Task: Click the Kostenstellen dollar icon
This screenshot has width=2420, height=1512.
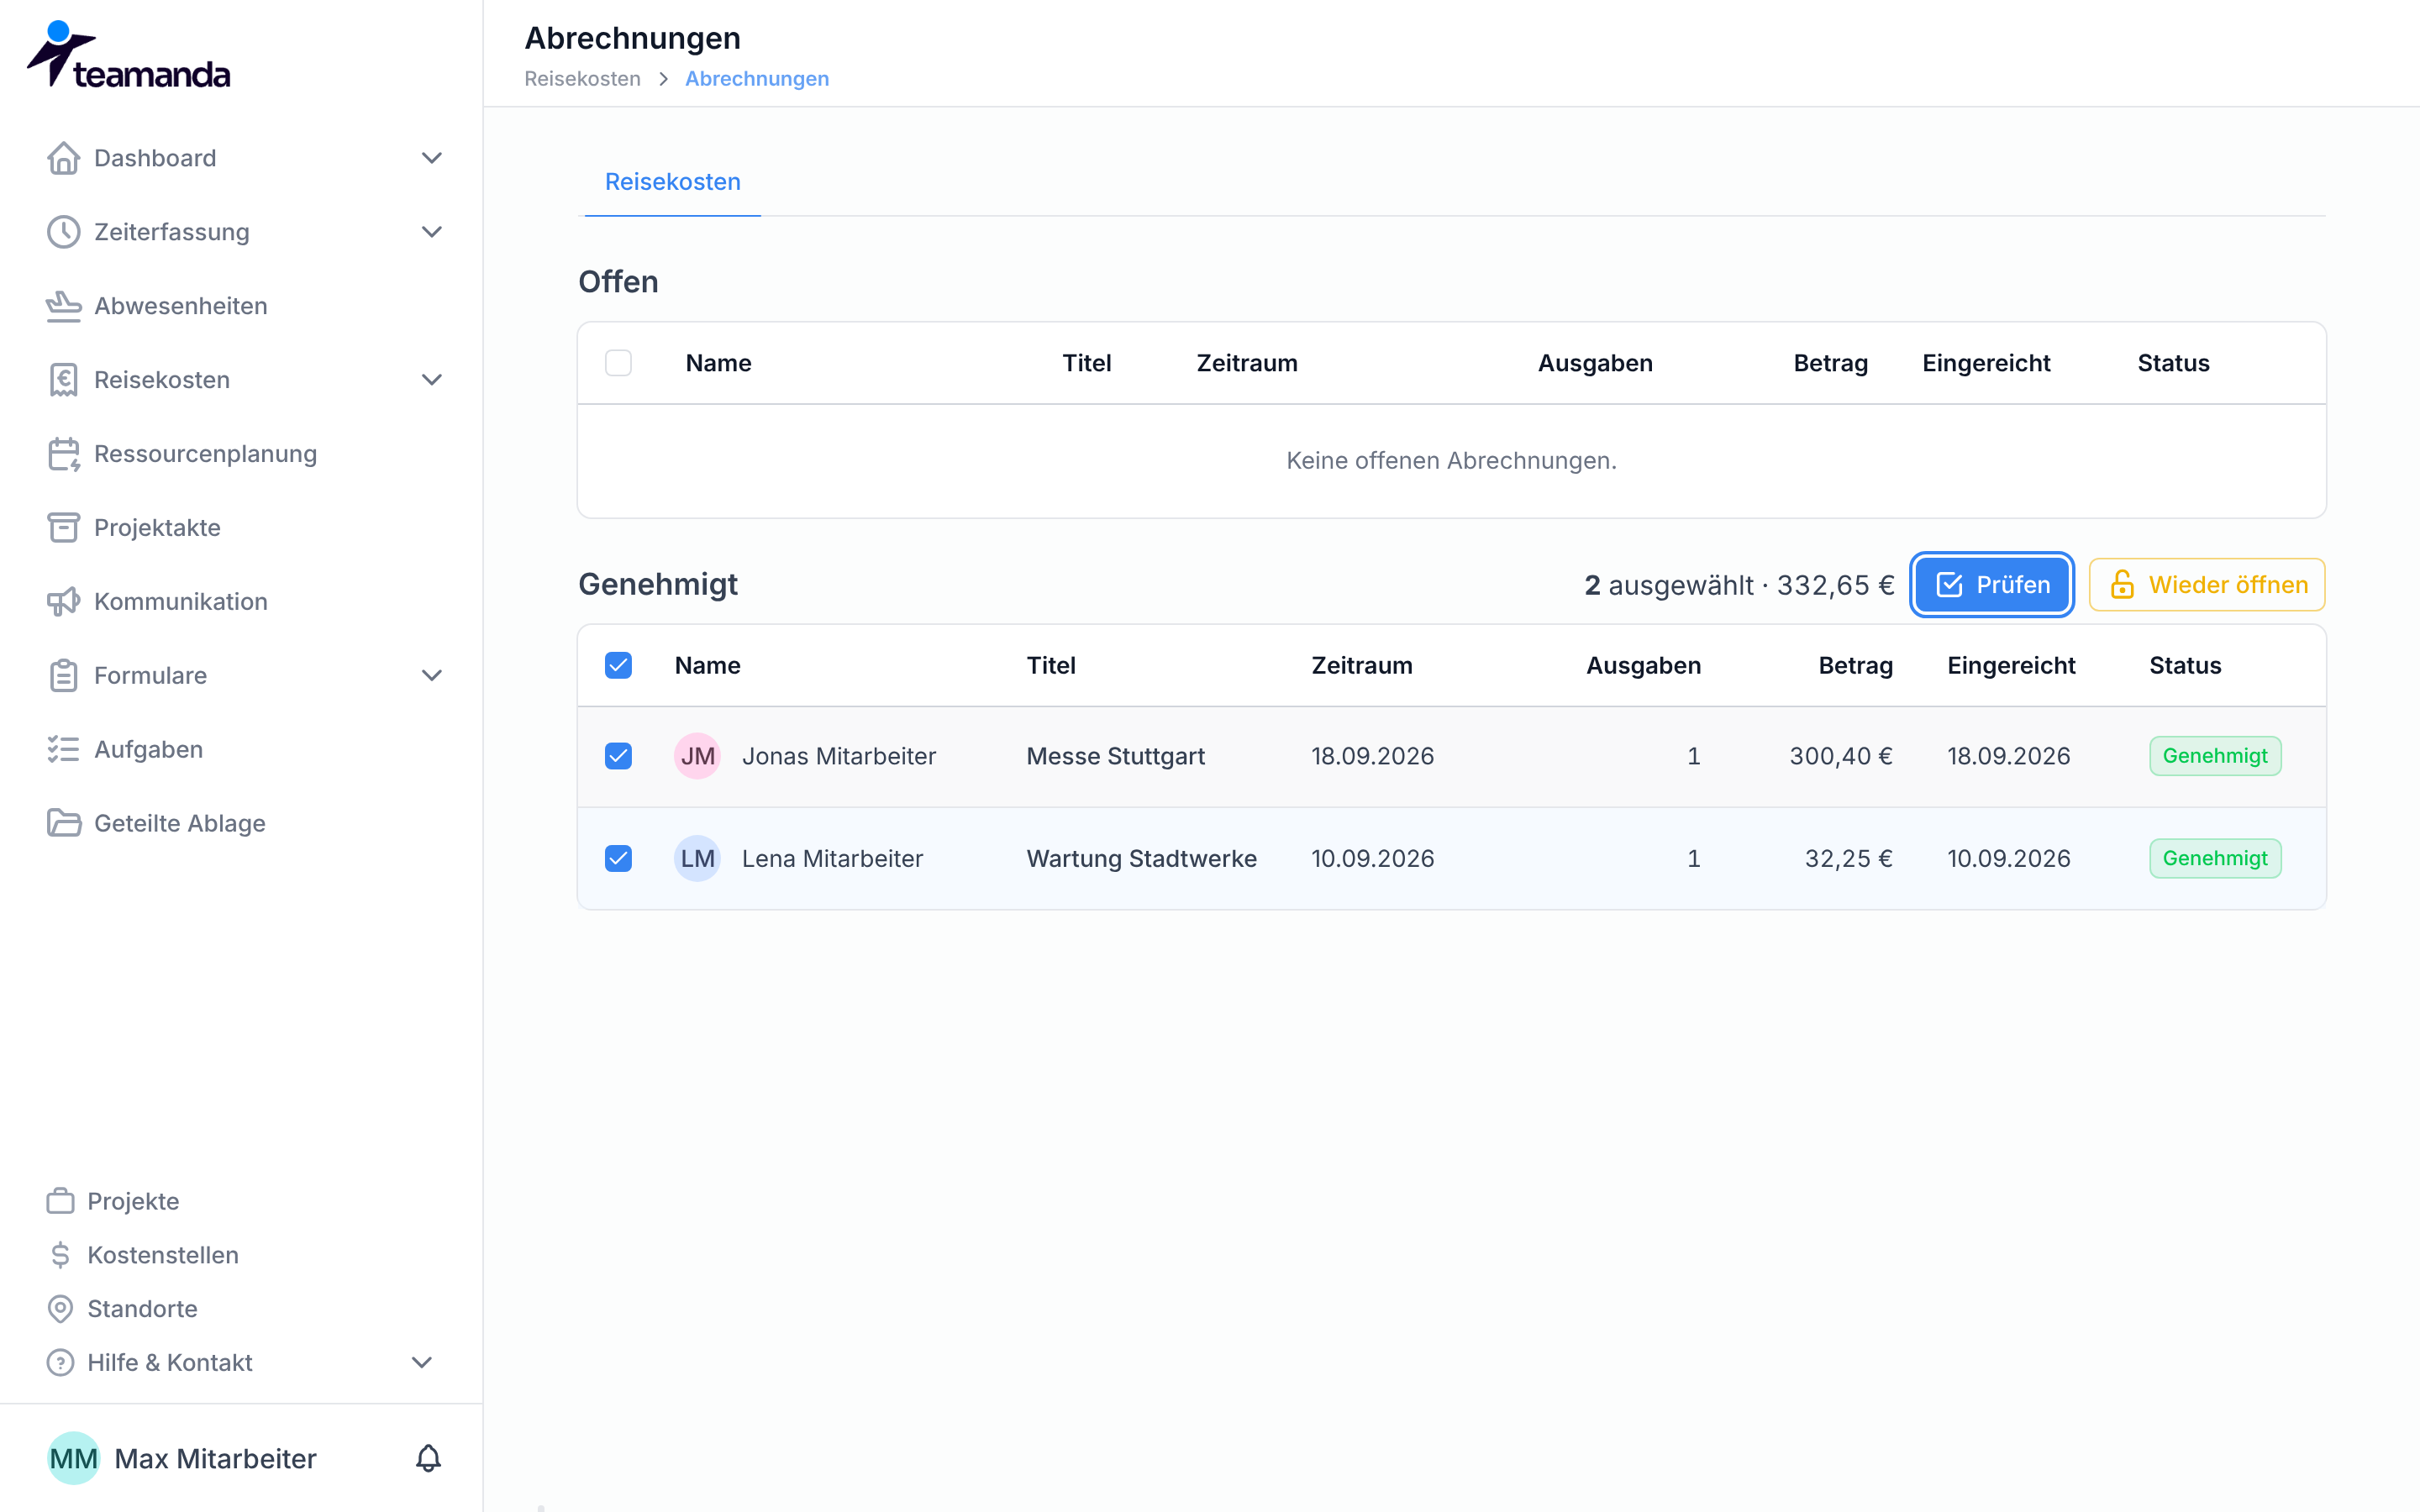Action: pos(60,1255)
